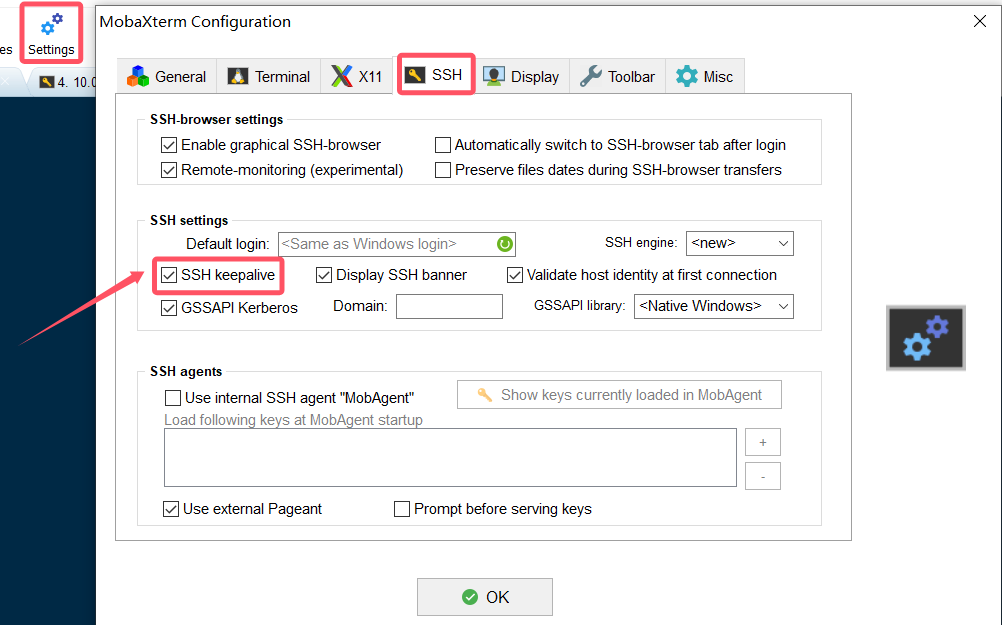Go to the Toolbar tab
Viewport: 1002px width, 625px height.
click(617, 77)
